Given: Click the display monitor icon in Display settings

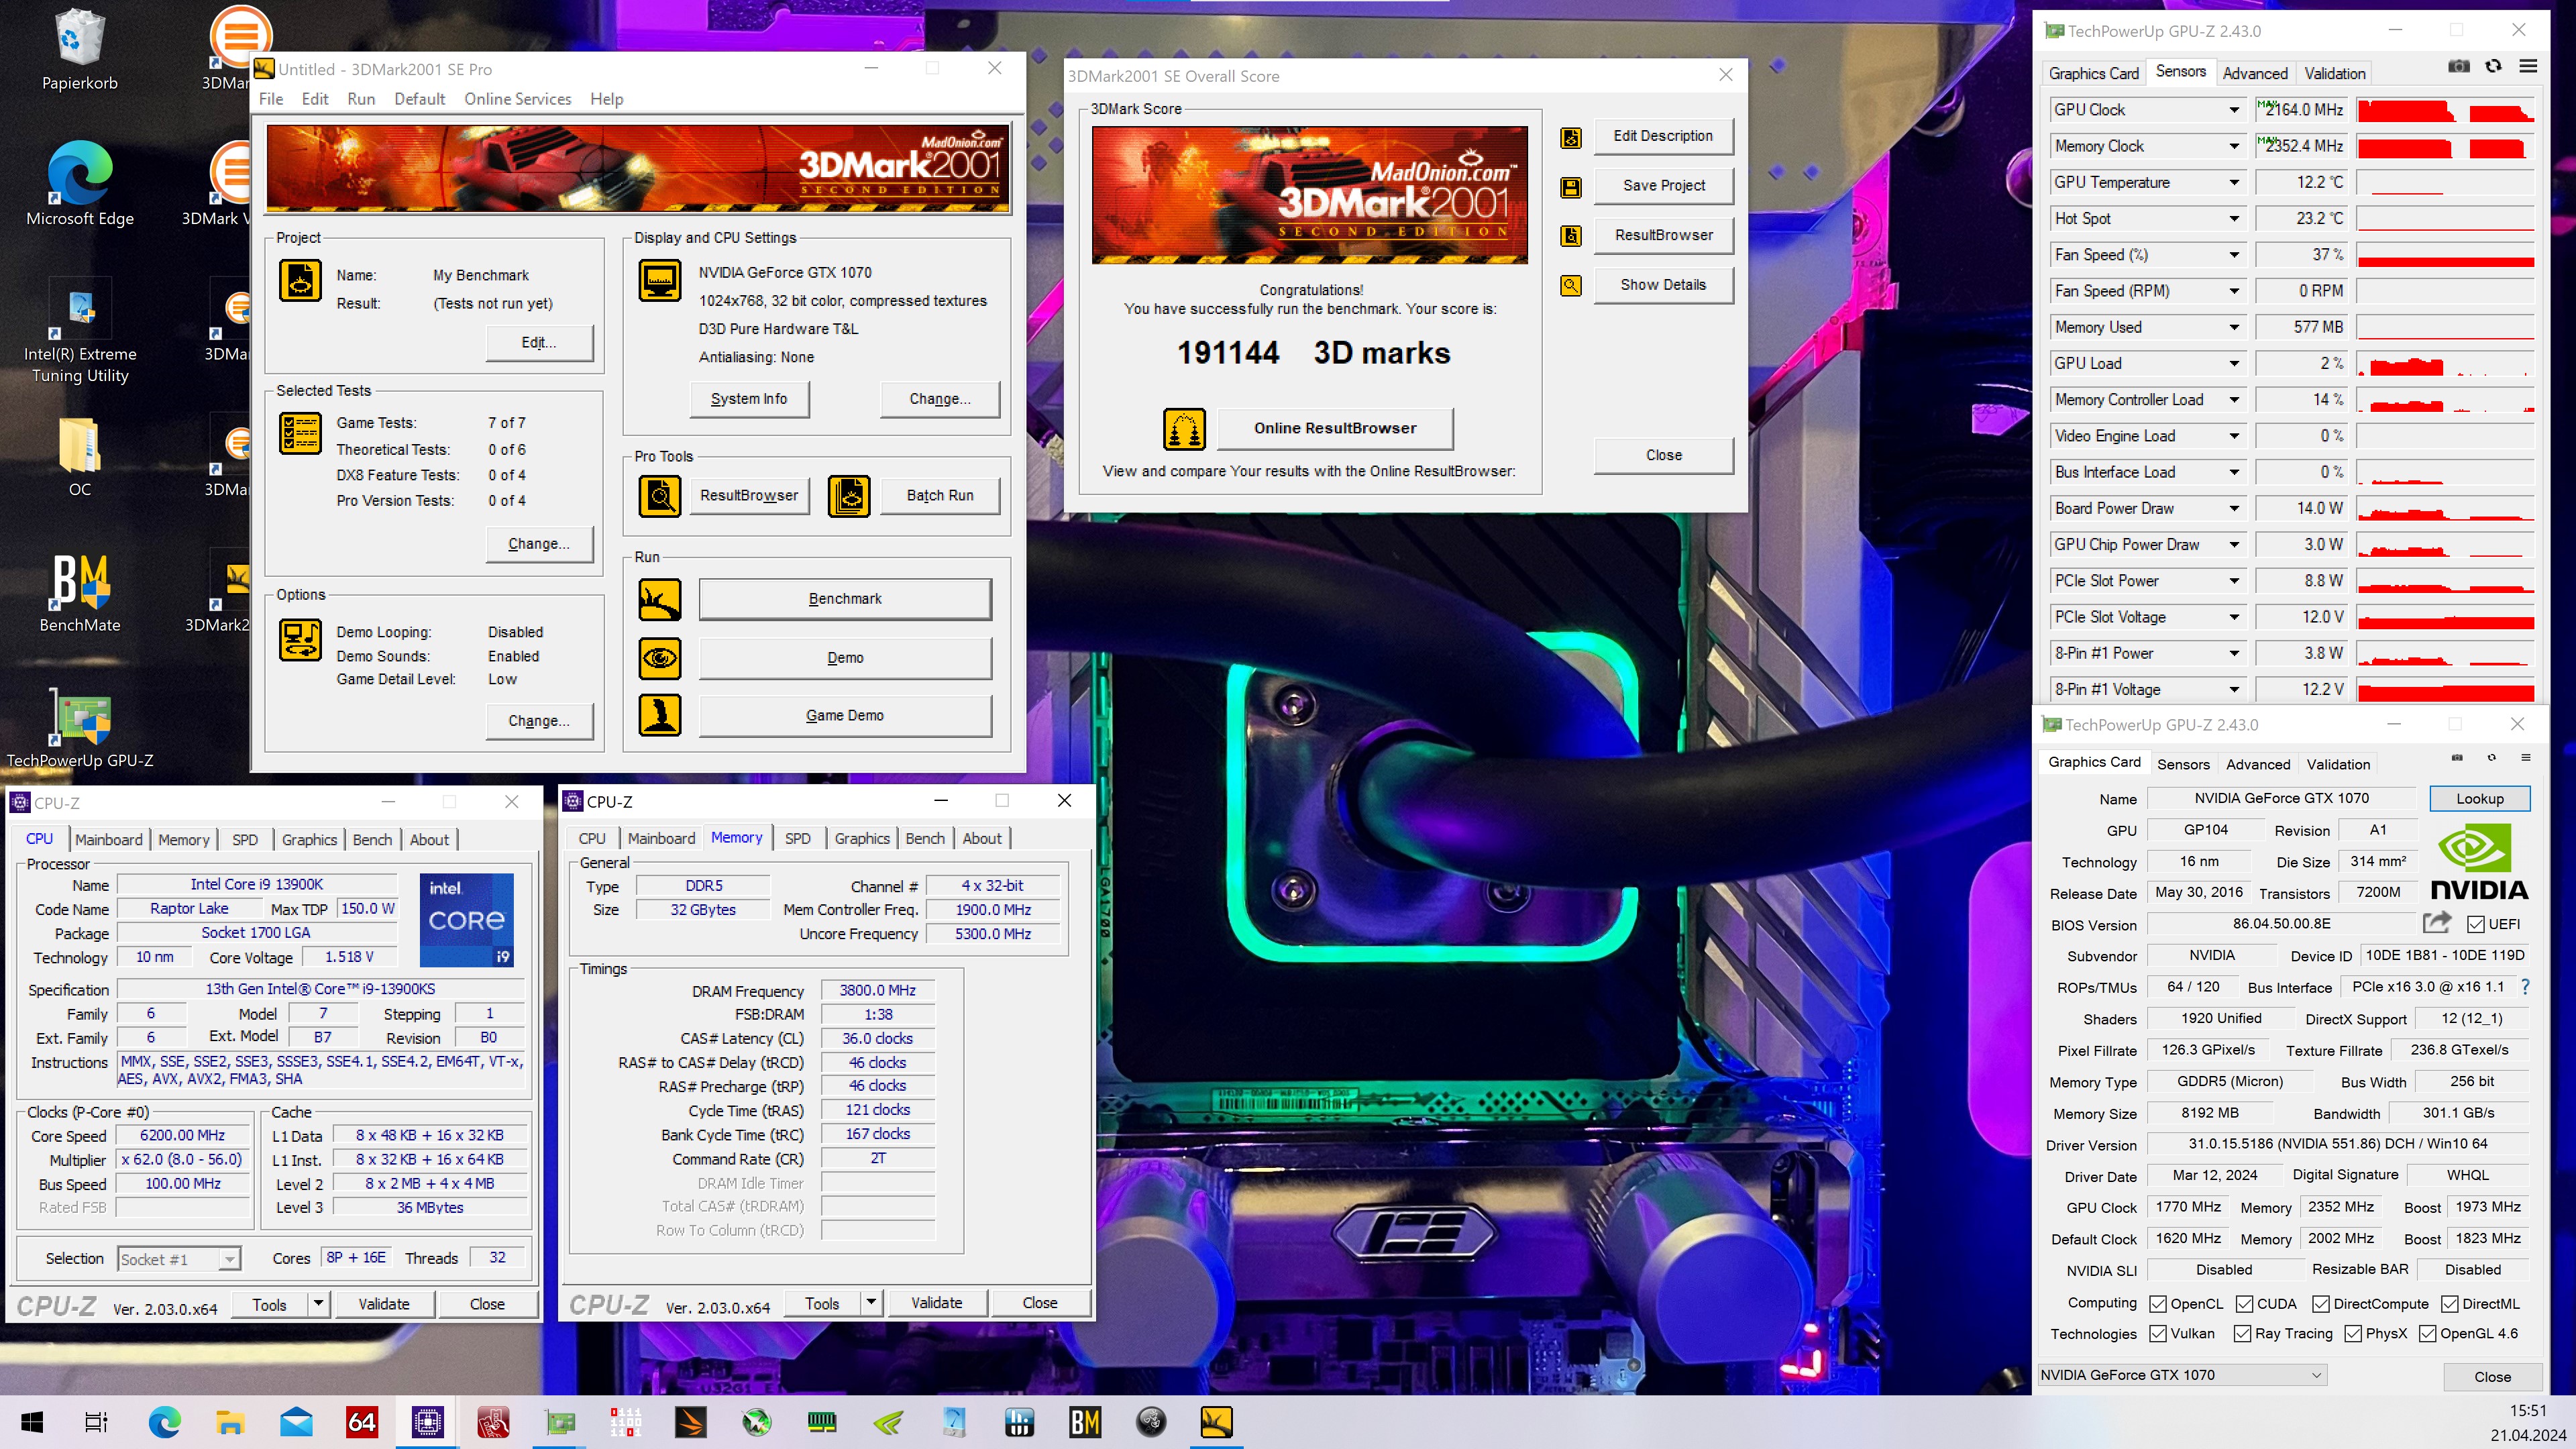Looking at the screenshot, I should 660,281.
